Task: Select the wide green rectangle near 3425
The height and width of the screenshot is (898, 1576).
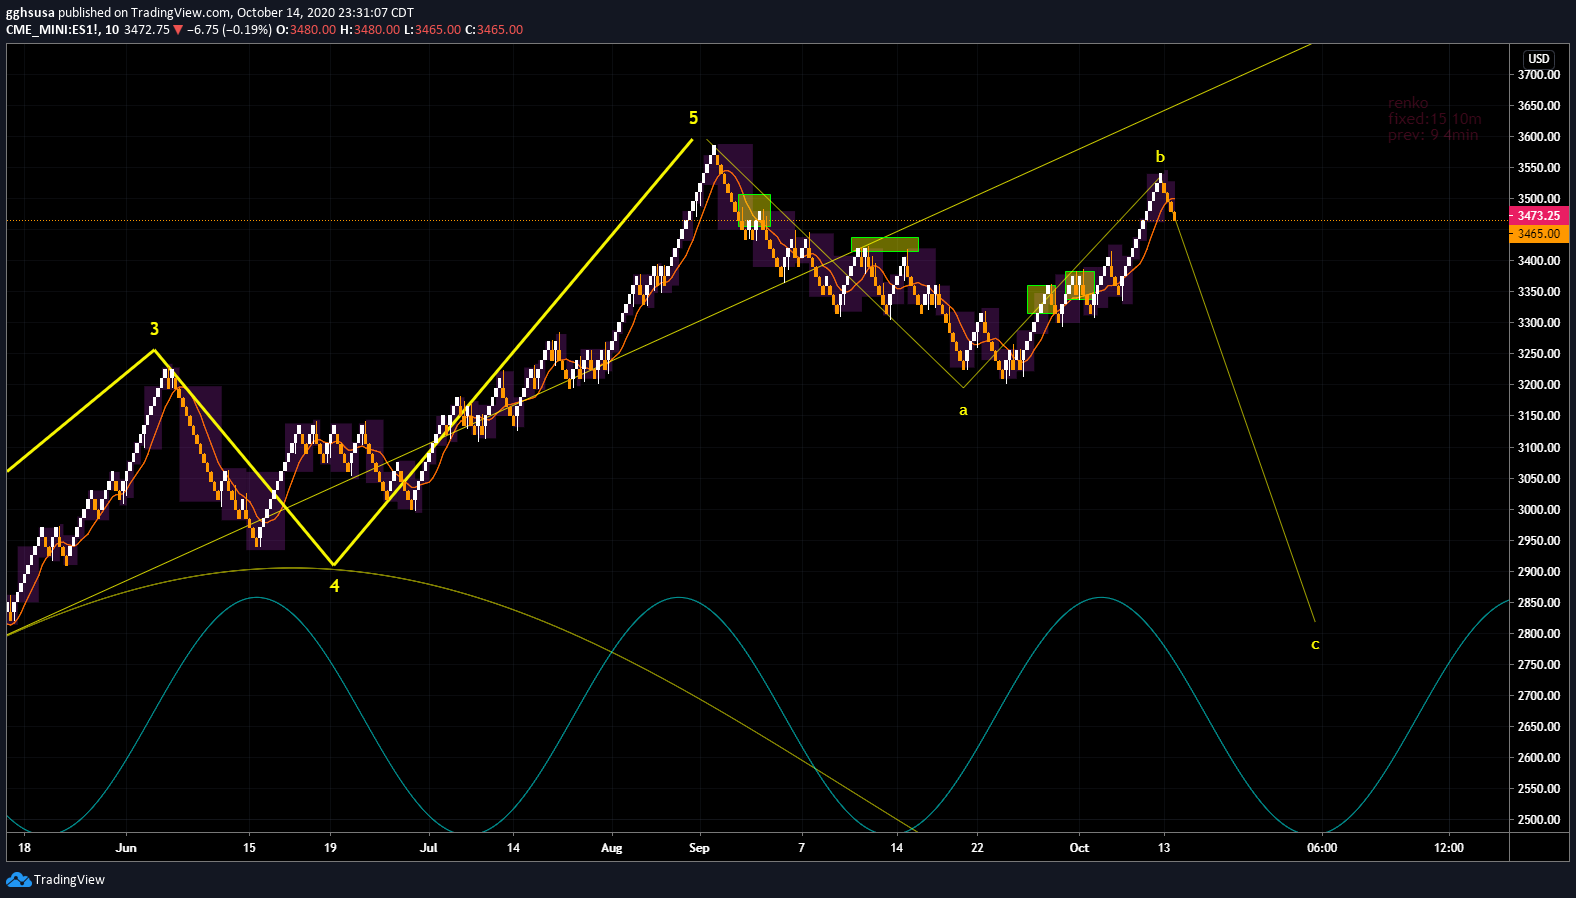Action: point(885,245)
